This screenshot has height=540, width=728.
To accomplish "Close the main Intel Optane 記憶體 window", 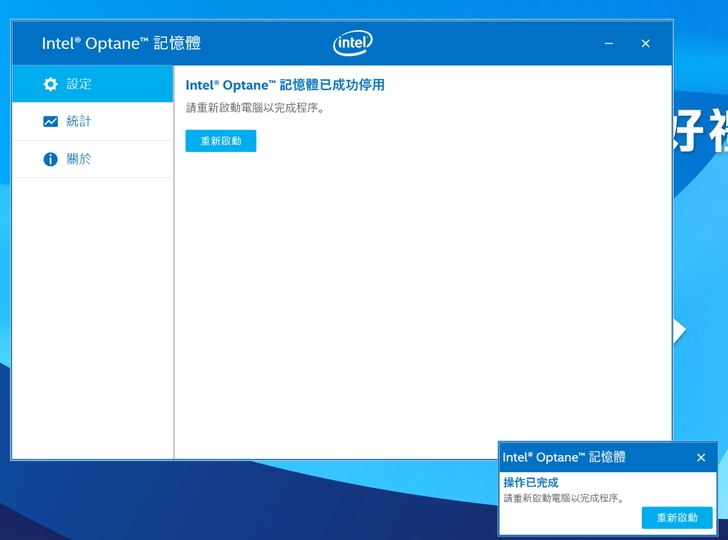I will click(x=645, y=44).
